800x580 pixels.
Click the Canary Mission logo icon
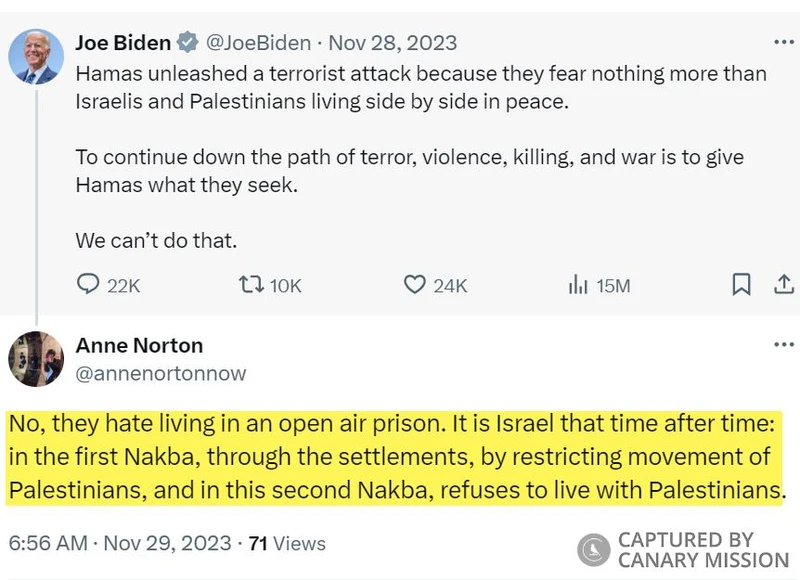pos(593,550)
